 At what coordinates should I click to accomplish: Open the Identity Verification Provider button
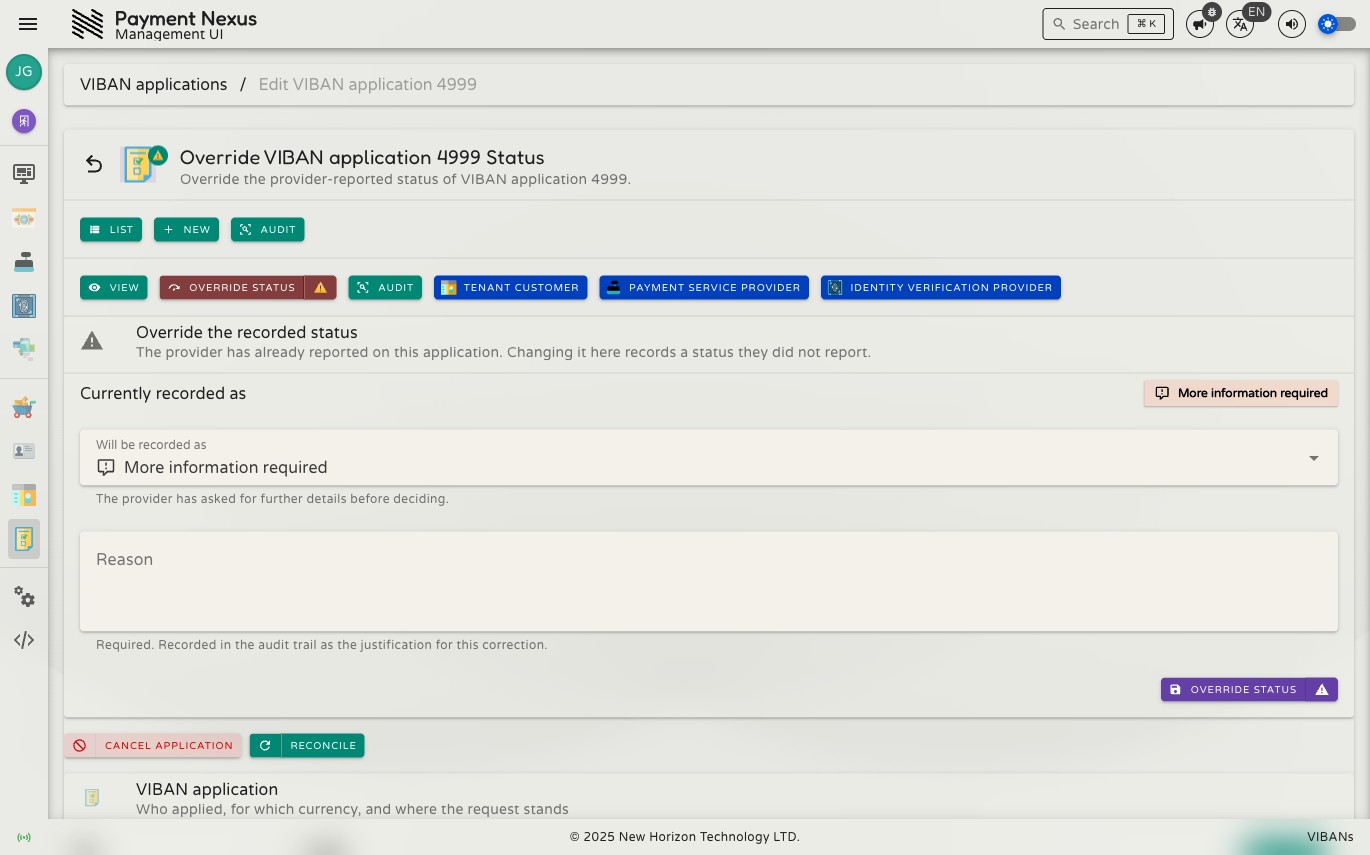click(x=941, y=288)
